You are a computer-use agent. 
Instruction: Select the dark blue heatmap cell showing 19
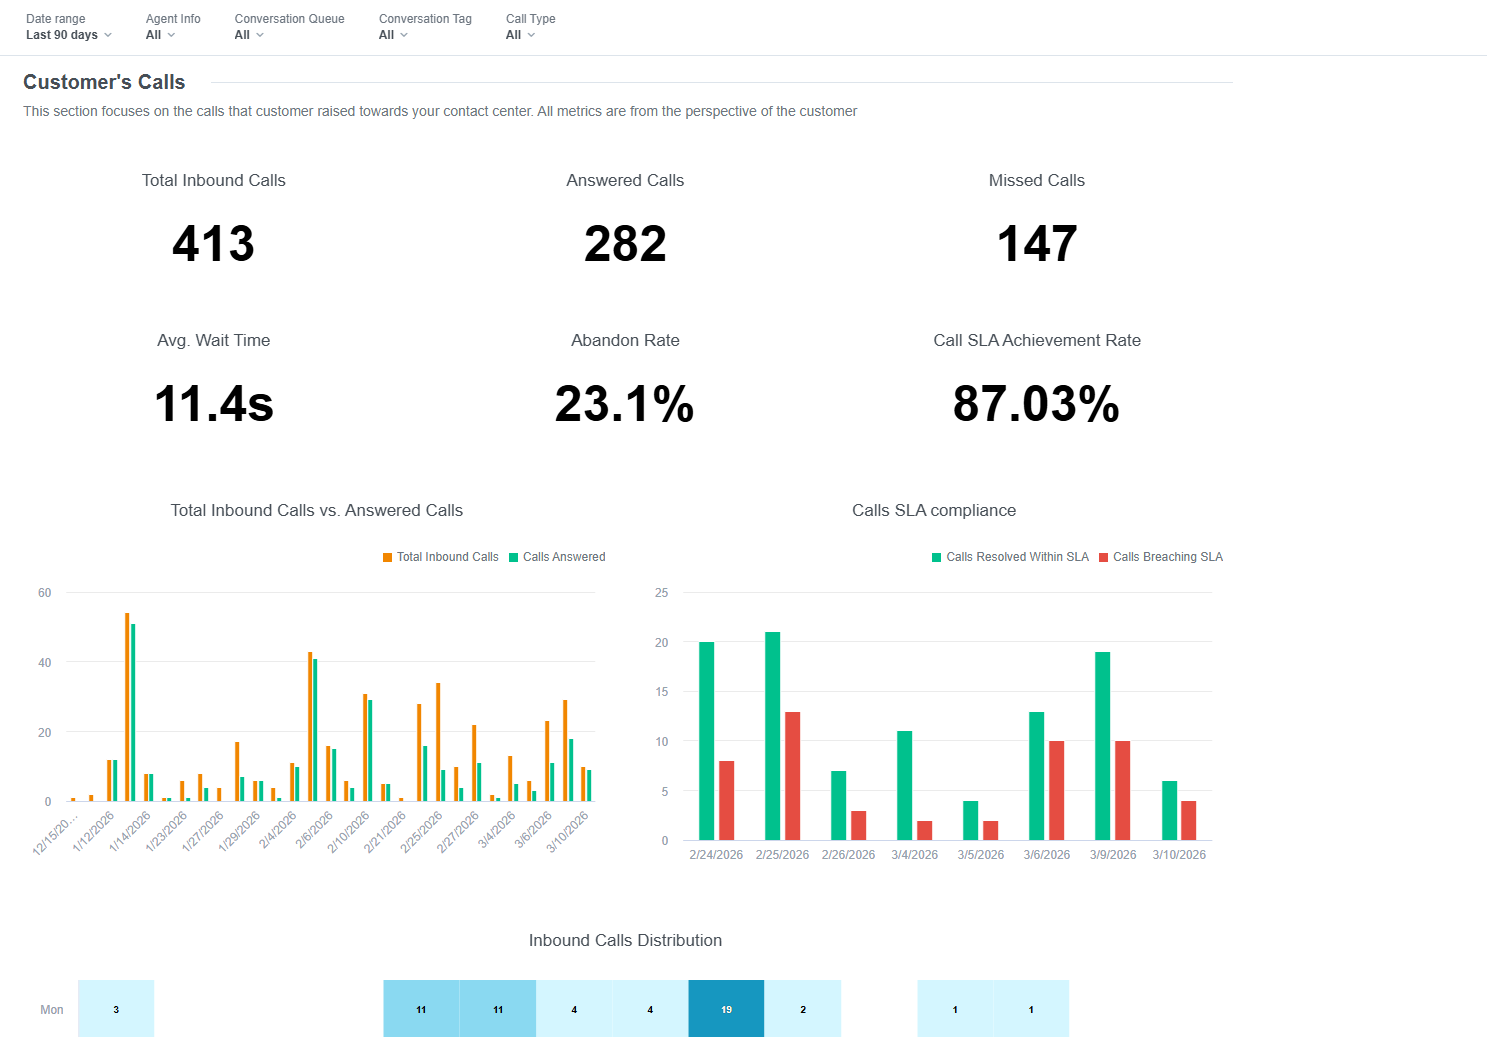tap(726, 1008)
